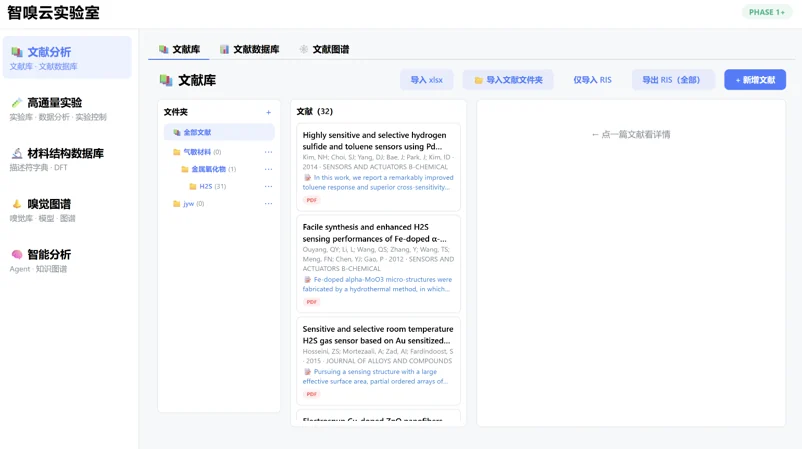This screenshot has height=449, width=802.
Task: Click the 导出 RIS（全部）button
Action: [x=672, y=80]
